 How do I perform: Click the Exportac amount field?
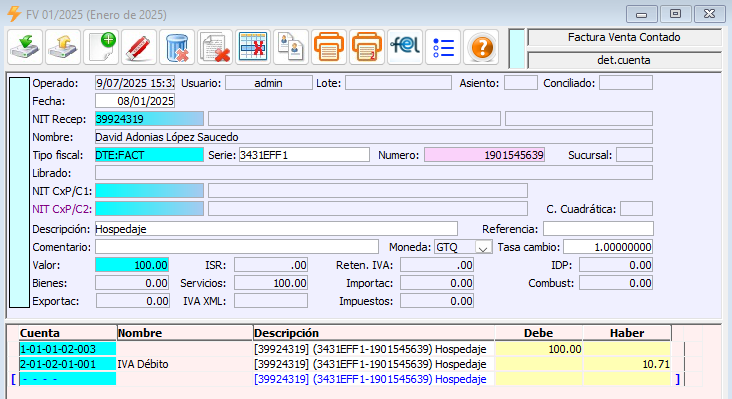pyautogui.click(x=133, y=301)
